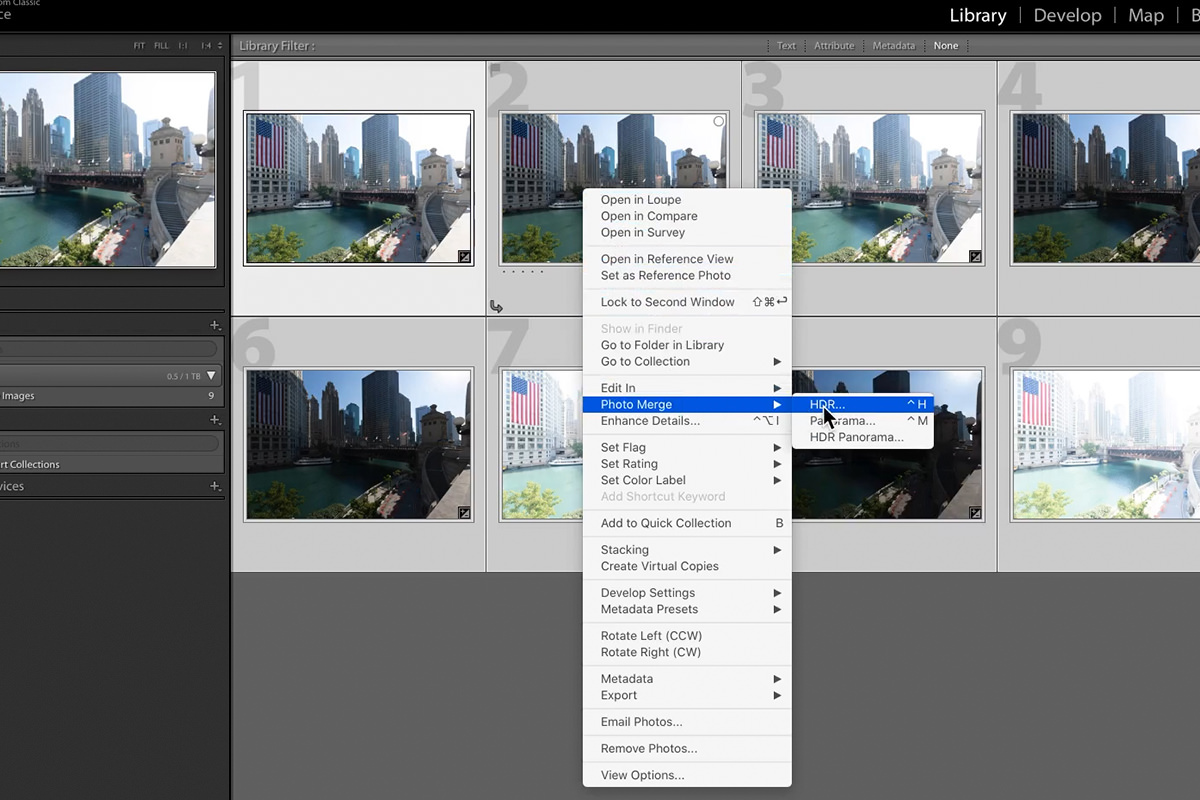Toggle the Quick Collection circle on photo 2
Screen dimensions: 1200x800
(x=718, y=121)
